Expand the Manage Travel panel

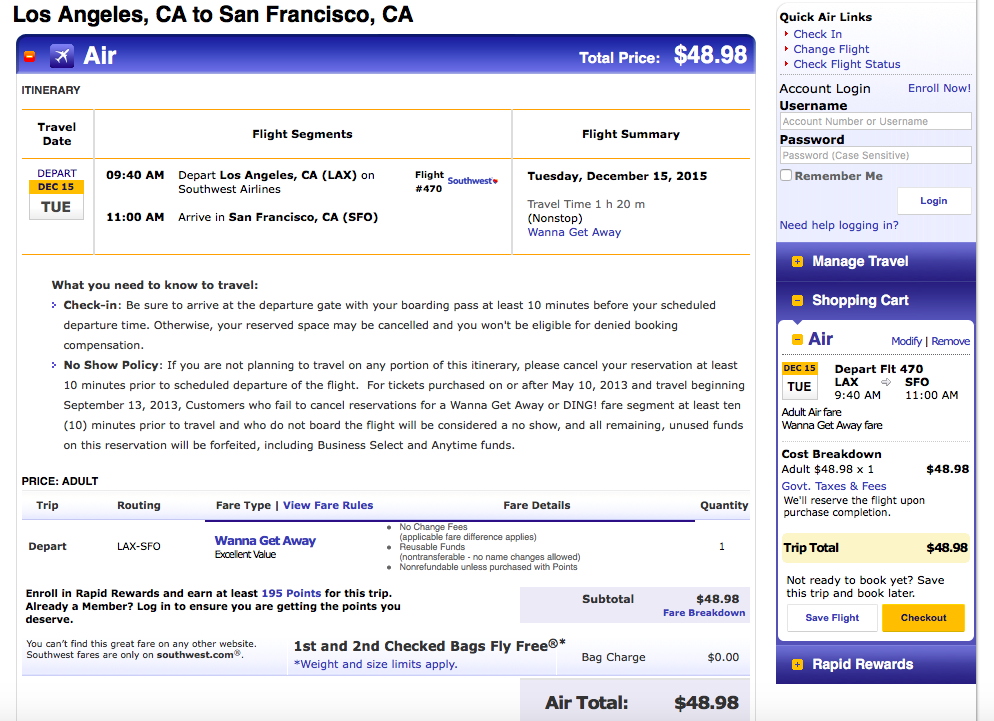pyautogui.click(x=797, y=262)
